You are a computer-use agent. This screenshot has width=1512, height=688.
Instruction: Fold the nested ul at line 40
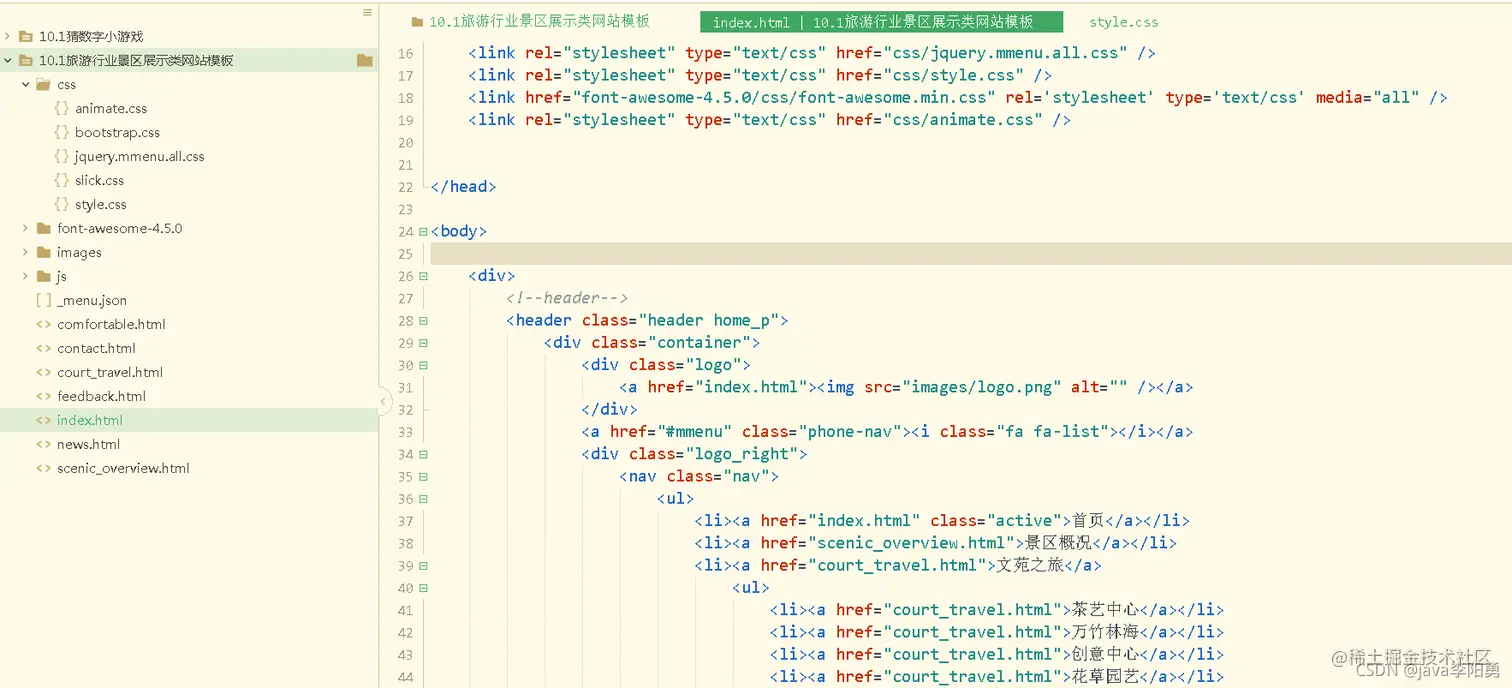pos(423,588)
